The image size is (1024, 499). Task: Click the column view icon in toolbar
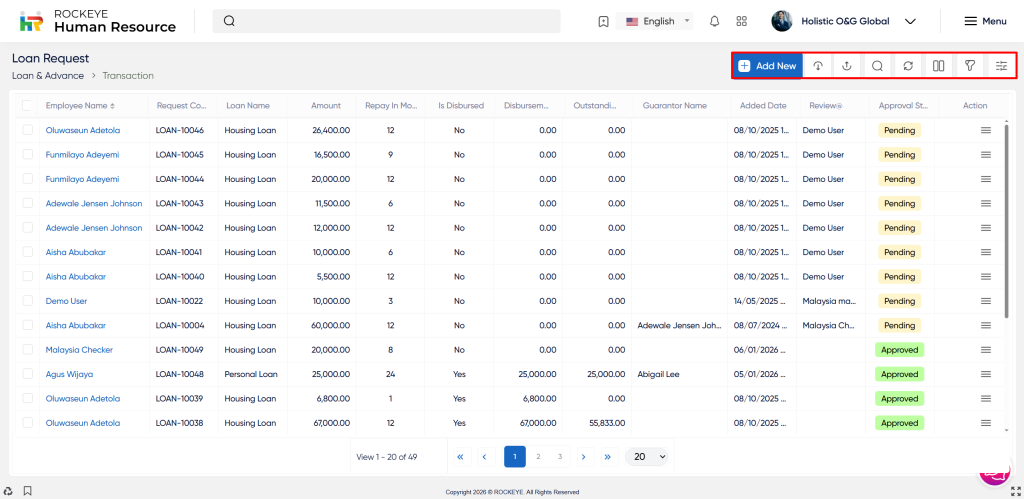click(938, 66)
